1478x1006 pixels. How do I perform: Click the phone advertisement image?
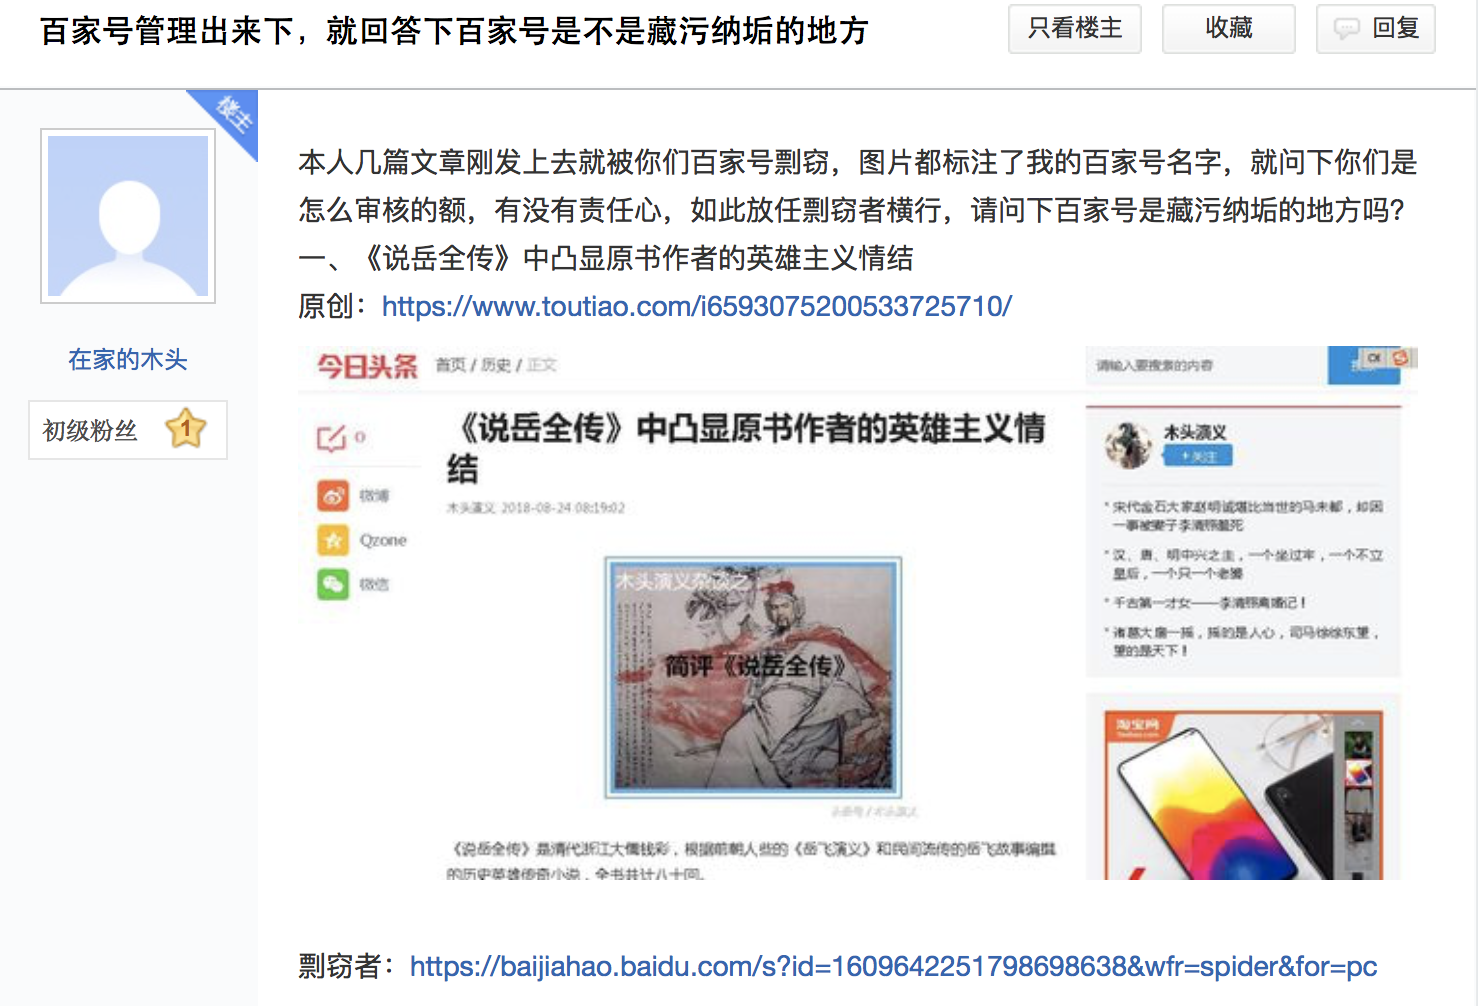pos(1242,795)
